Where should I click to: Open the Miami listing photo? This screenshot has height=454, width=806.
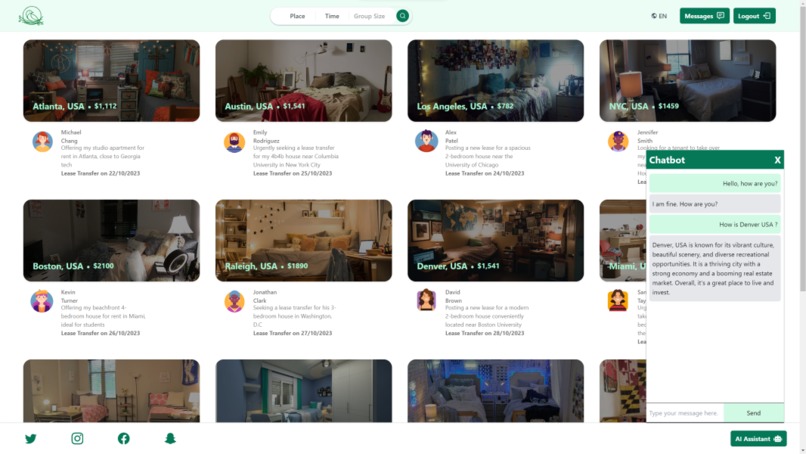[622, 241]
